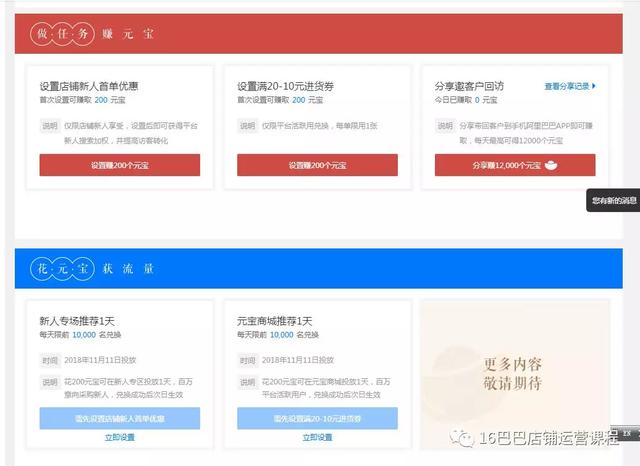Click 首次设置可赚取 200 元宝 under 设置满20-10元进货券

click(x=280, y=100)
